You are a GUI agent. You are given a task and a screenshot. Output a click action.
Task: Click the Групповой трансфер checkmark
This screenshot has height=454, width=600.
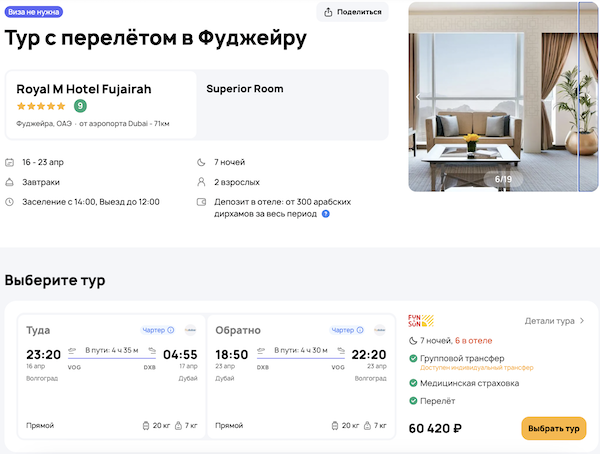click(x=413, y=358)
